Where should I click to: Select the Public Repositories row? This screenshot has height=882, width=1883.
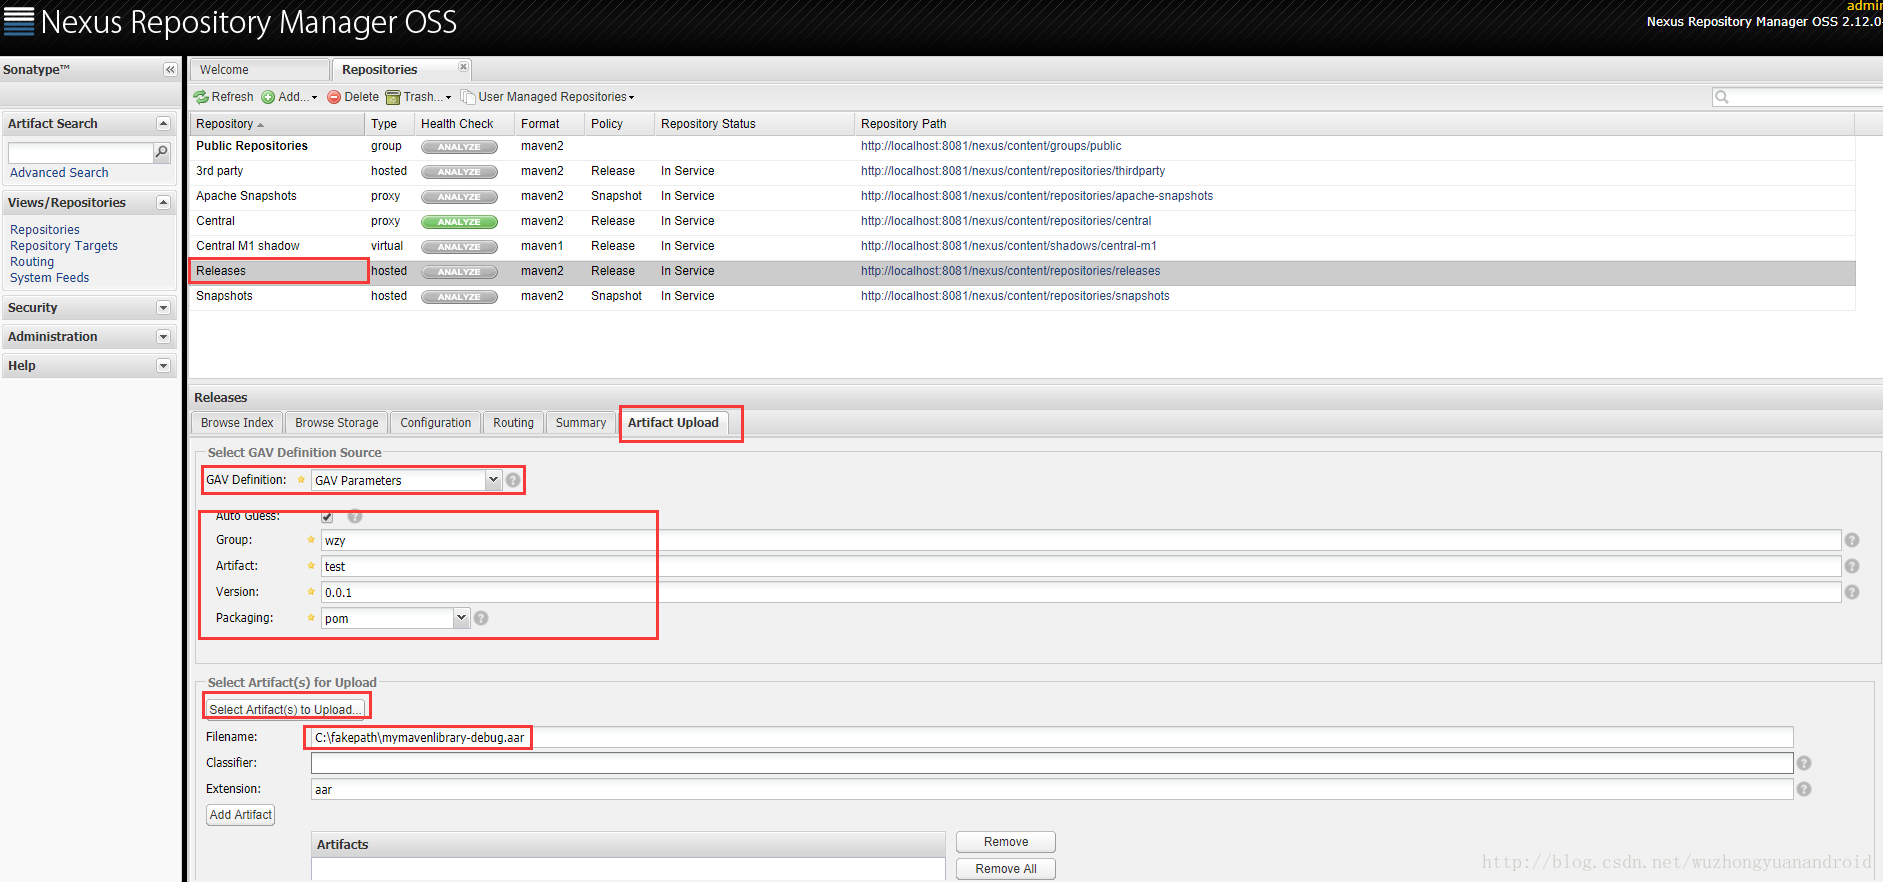(x=1022, y=146)
